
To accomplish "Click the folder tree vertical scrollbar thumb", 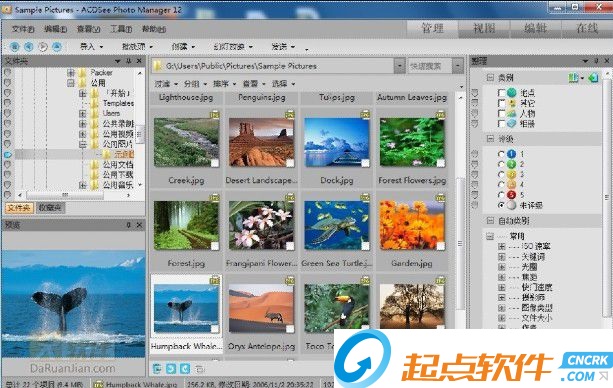I will (x=139, y=133).
